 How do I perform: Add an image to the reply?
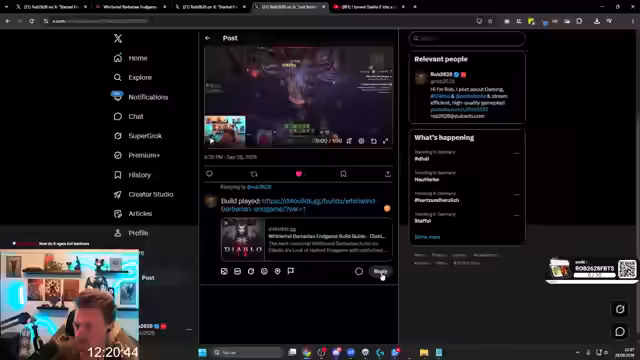pos(224,271)
